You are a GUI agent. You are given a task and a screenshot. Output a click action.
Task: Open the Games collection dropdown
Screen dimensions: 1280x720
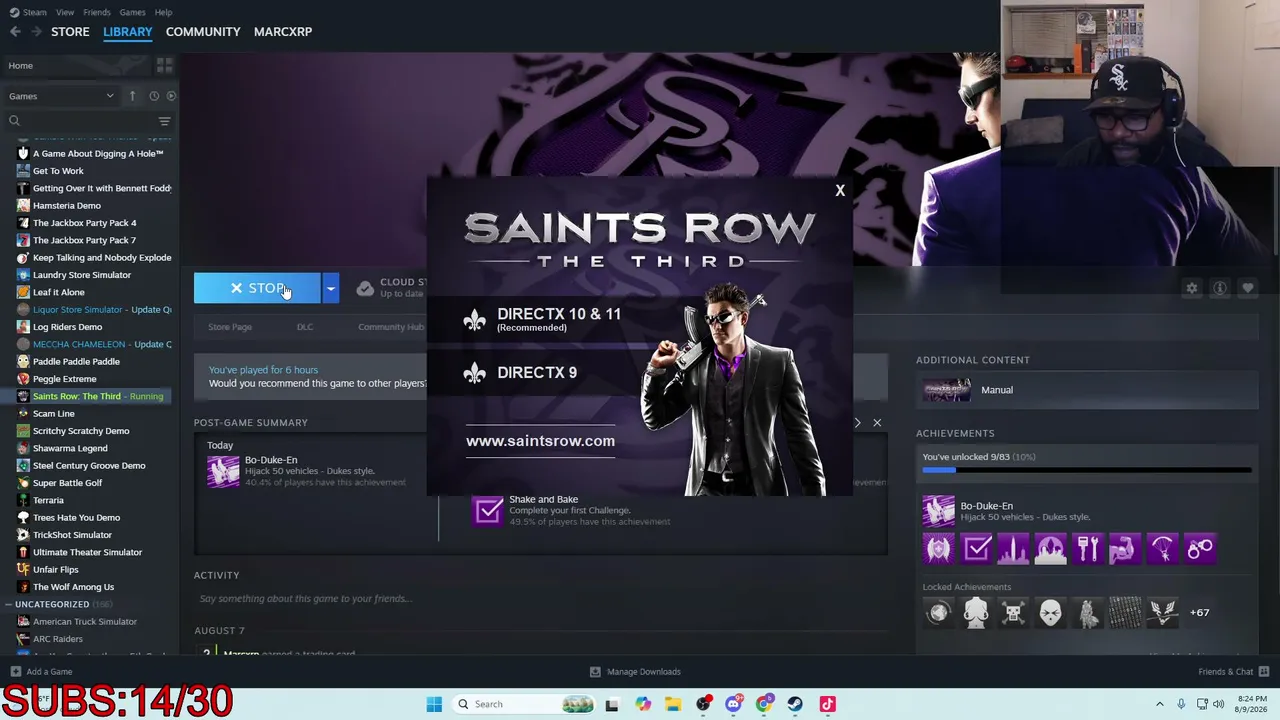(x=61, y=96)
